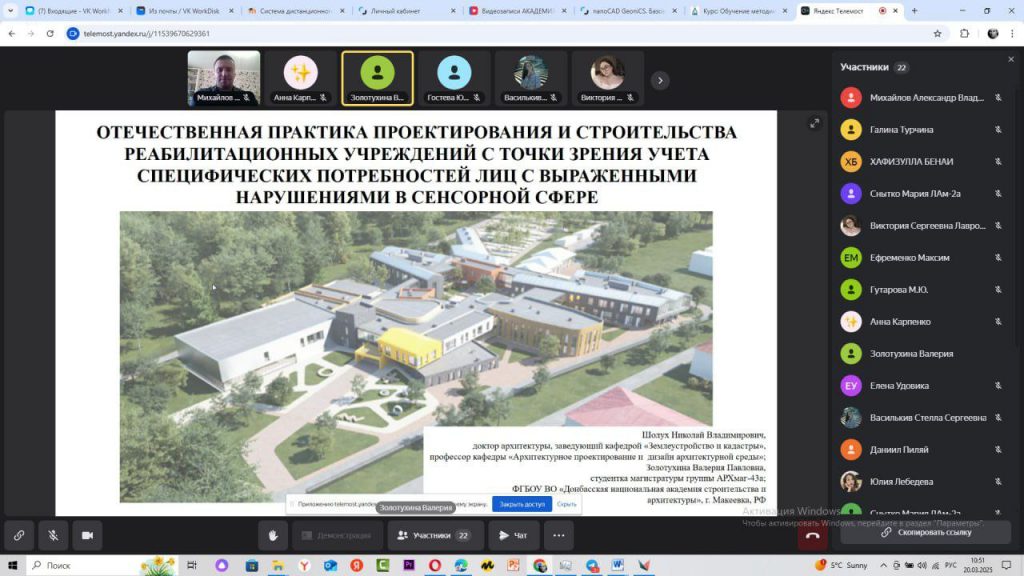1024x576 pixels.
Task: Open the three-dots more options menu
Action: click(x=558, y=535)
